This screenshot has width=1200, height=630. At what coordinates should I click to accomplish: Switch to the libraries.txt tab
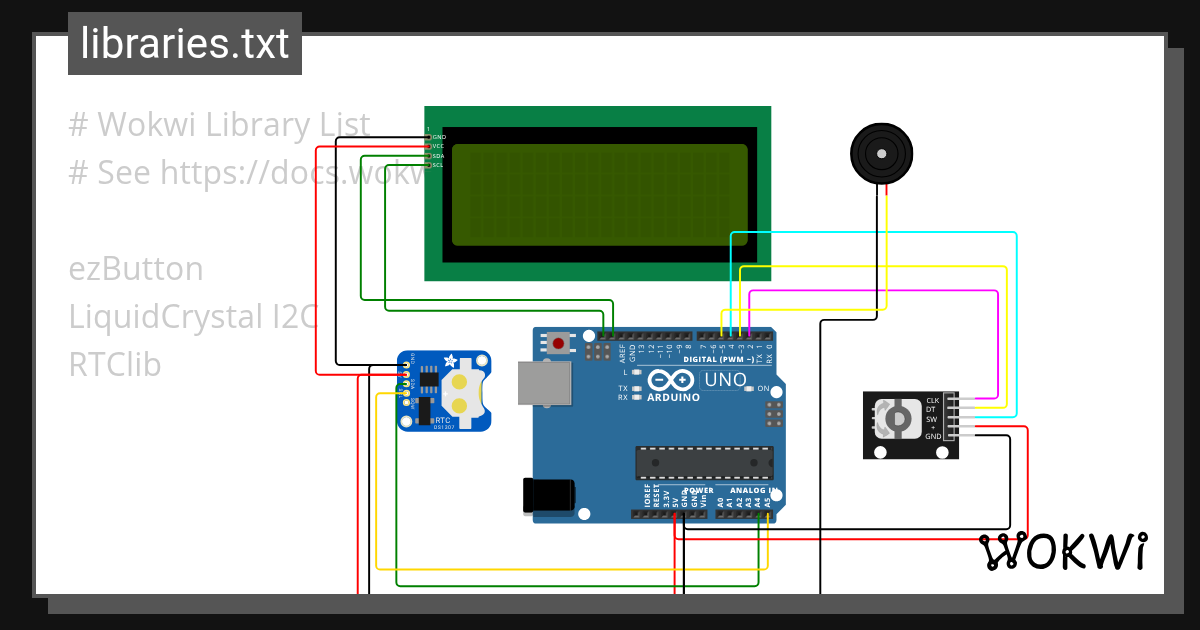(184, 42)
